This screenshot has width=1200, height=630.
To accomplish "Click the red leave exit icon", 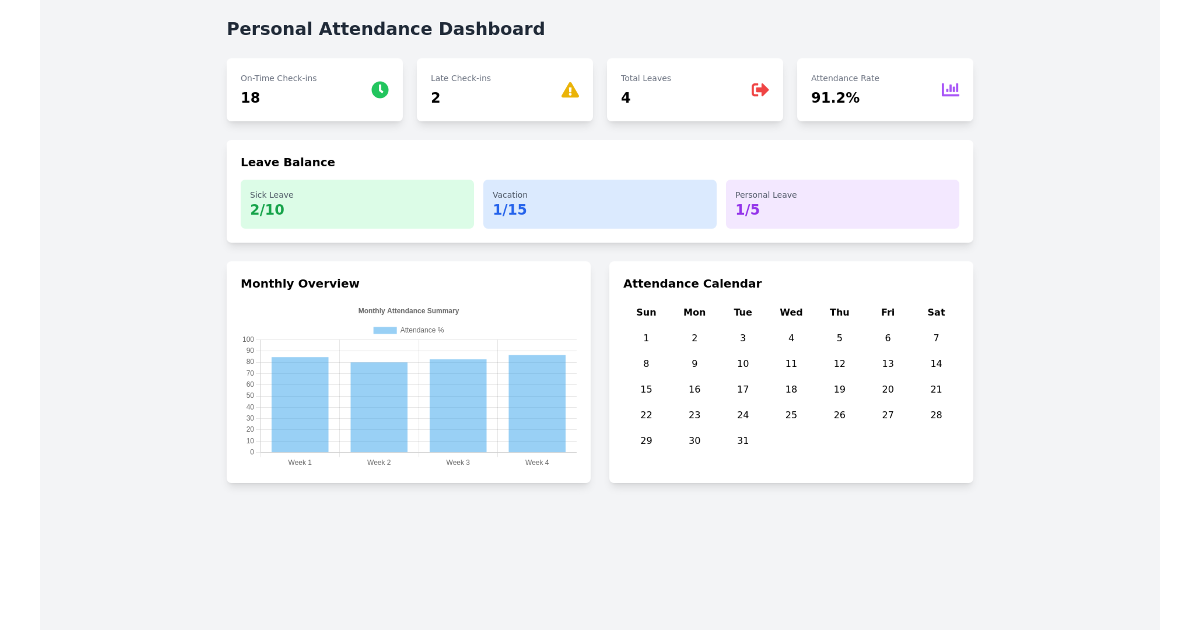I will 760,89.
